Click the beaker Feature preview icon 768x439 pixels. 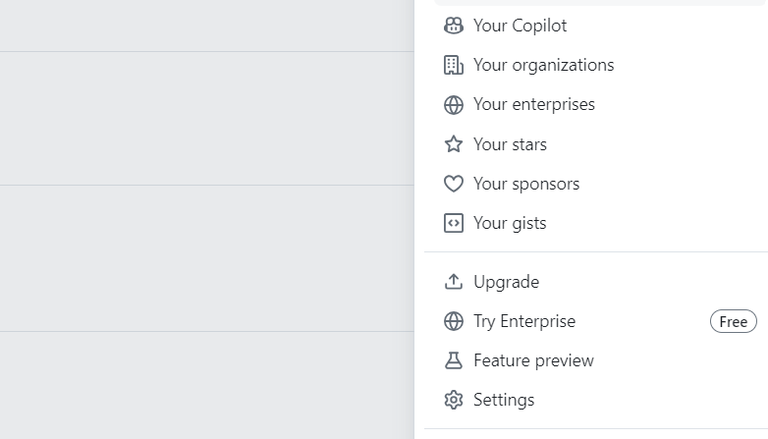pos(453,361)
